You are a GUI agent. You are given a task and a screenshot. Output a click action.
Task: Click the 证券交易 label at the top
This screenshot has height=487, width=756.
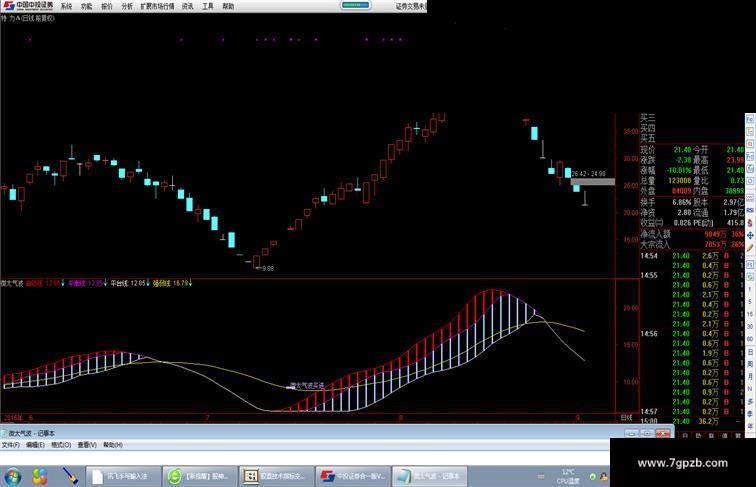click(411, 6)
